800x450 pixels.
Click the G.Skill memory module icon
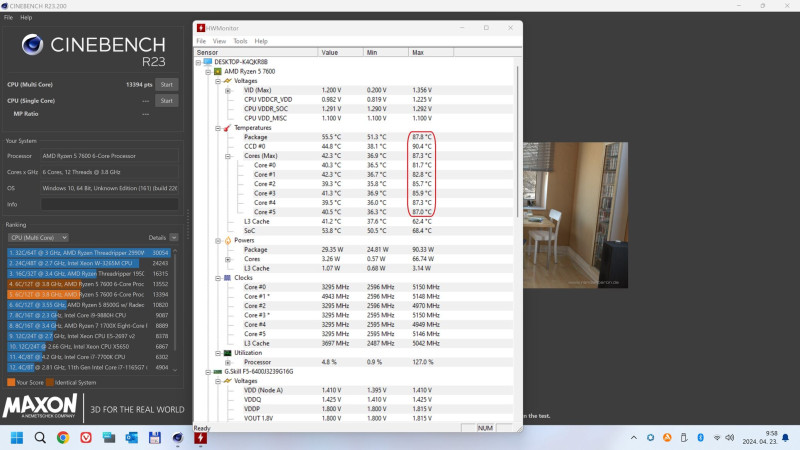click(x=217, y=372)
